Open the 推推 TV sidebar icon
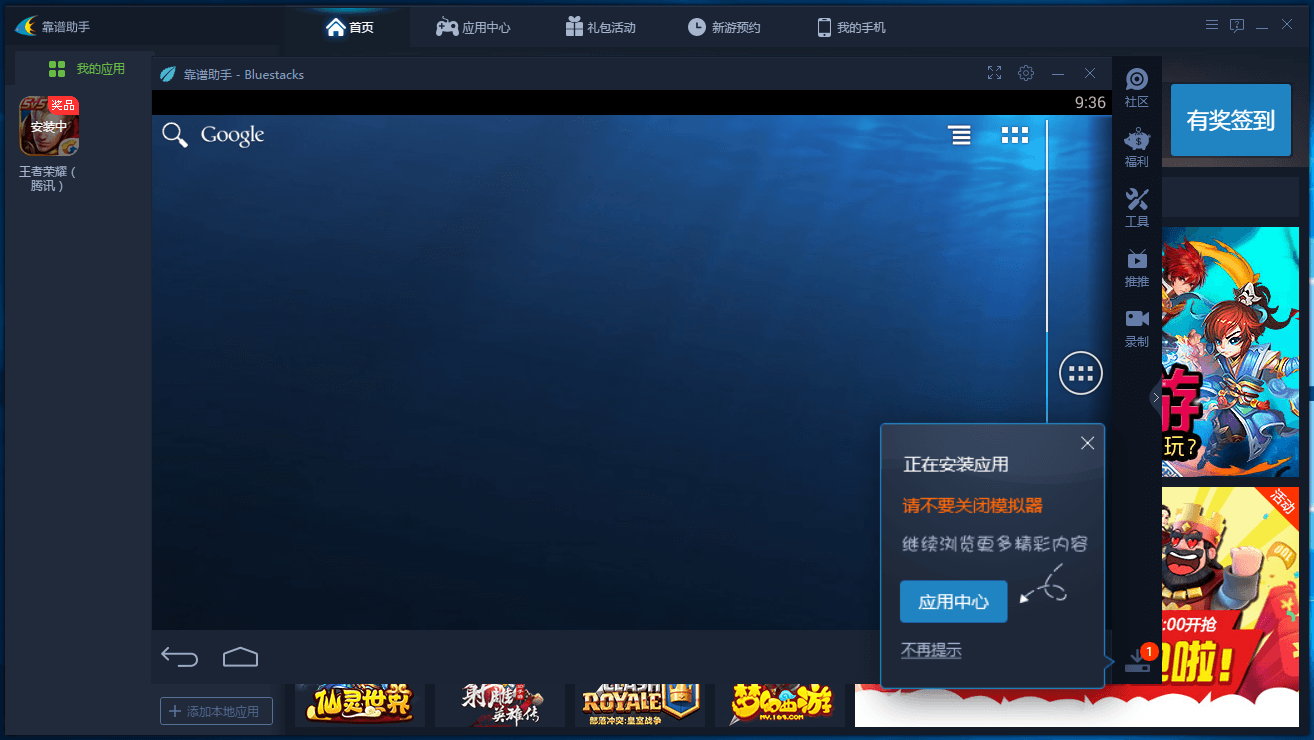 click(x=1136, y=267)
